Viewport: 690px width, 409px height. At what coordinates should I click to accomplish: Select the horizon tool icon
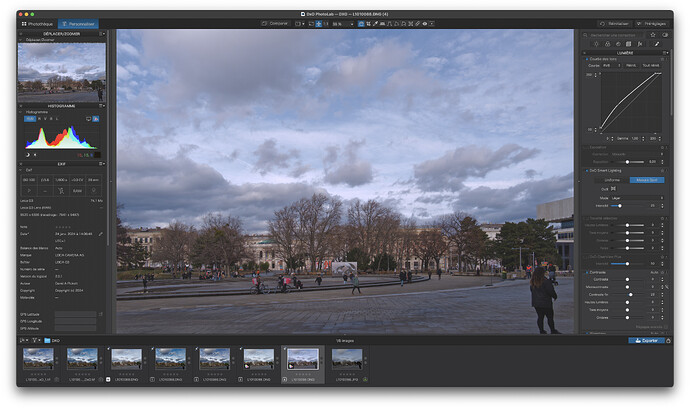[382, 24]
